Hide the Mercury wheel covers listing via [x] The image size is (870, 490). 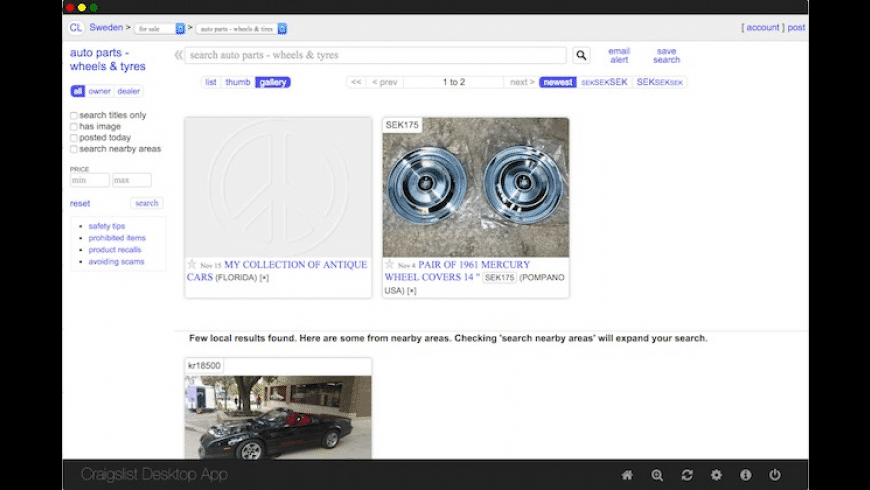point(411,291)
